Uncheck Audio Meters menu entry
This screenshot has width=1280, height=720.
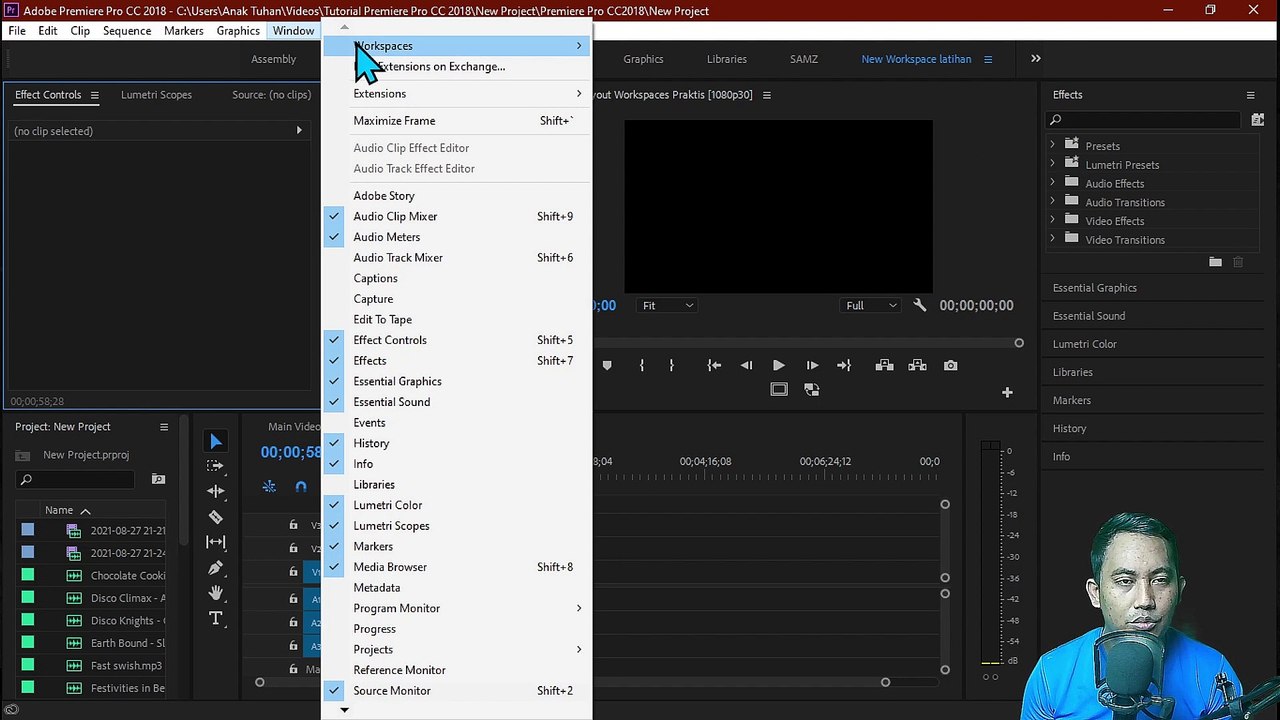(457, 237)
